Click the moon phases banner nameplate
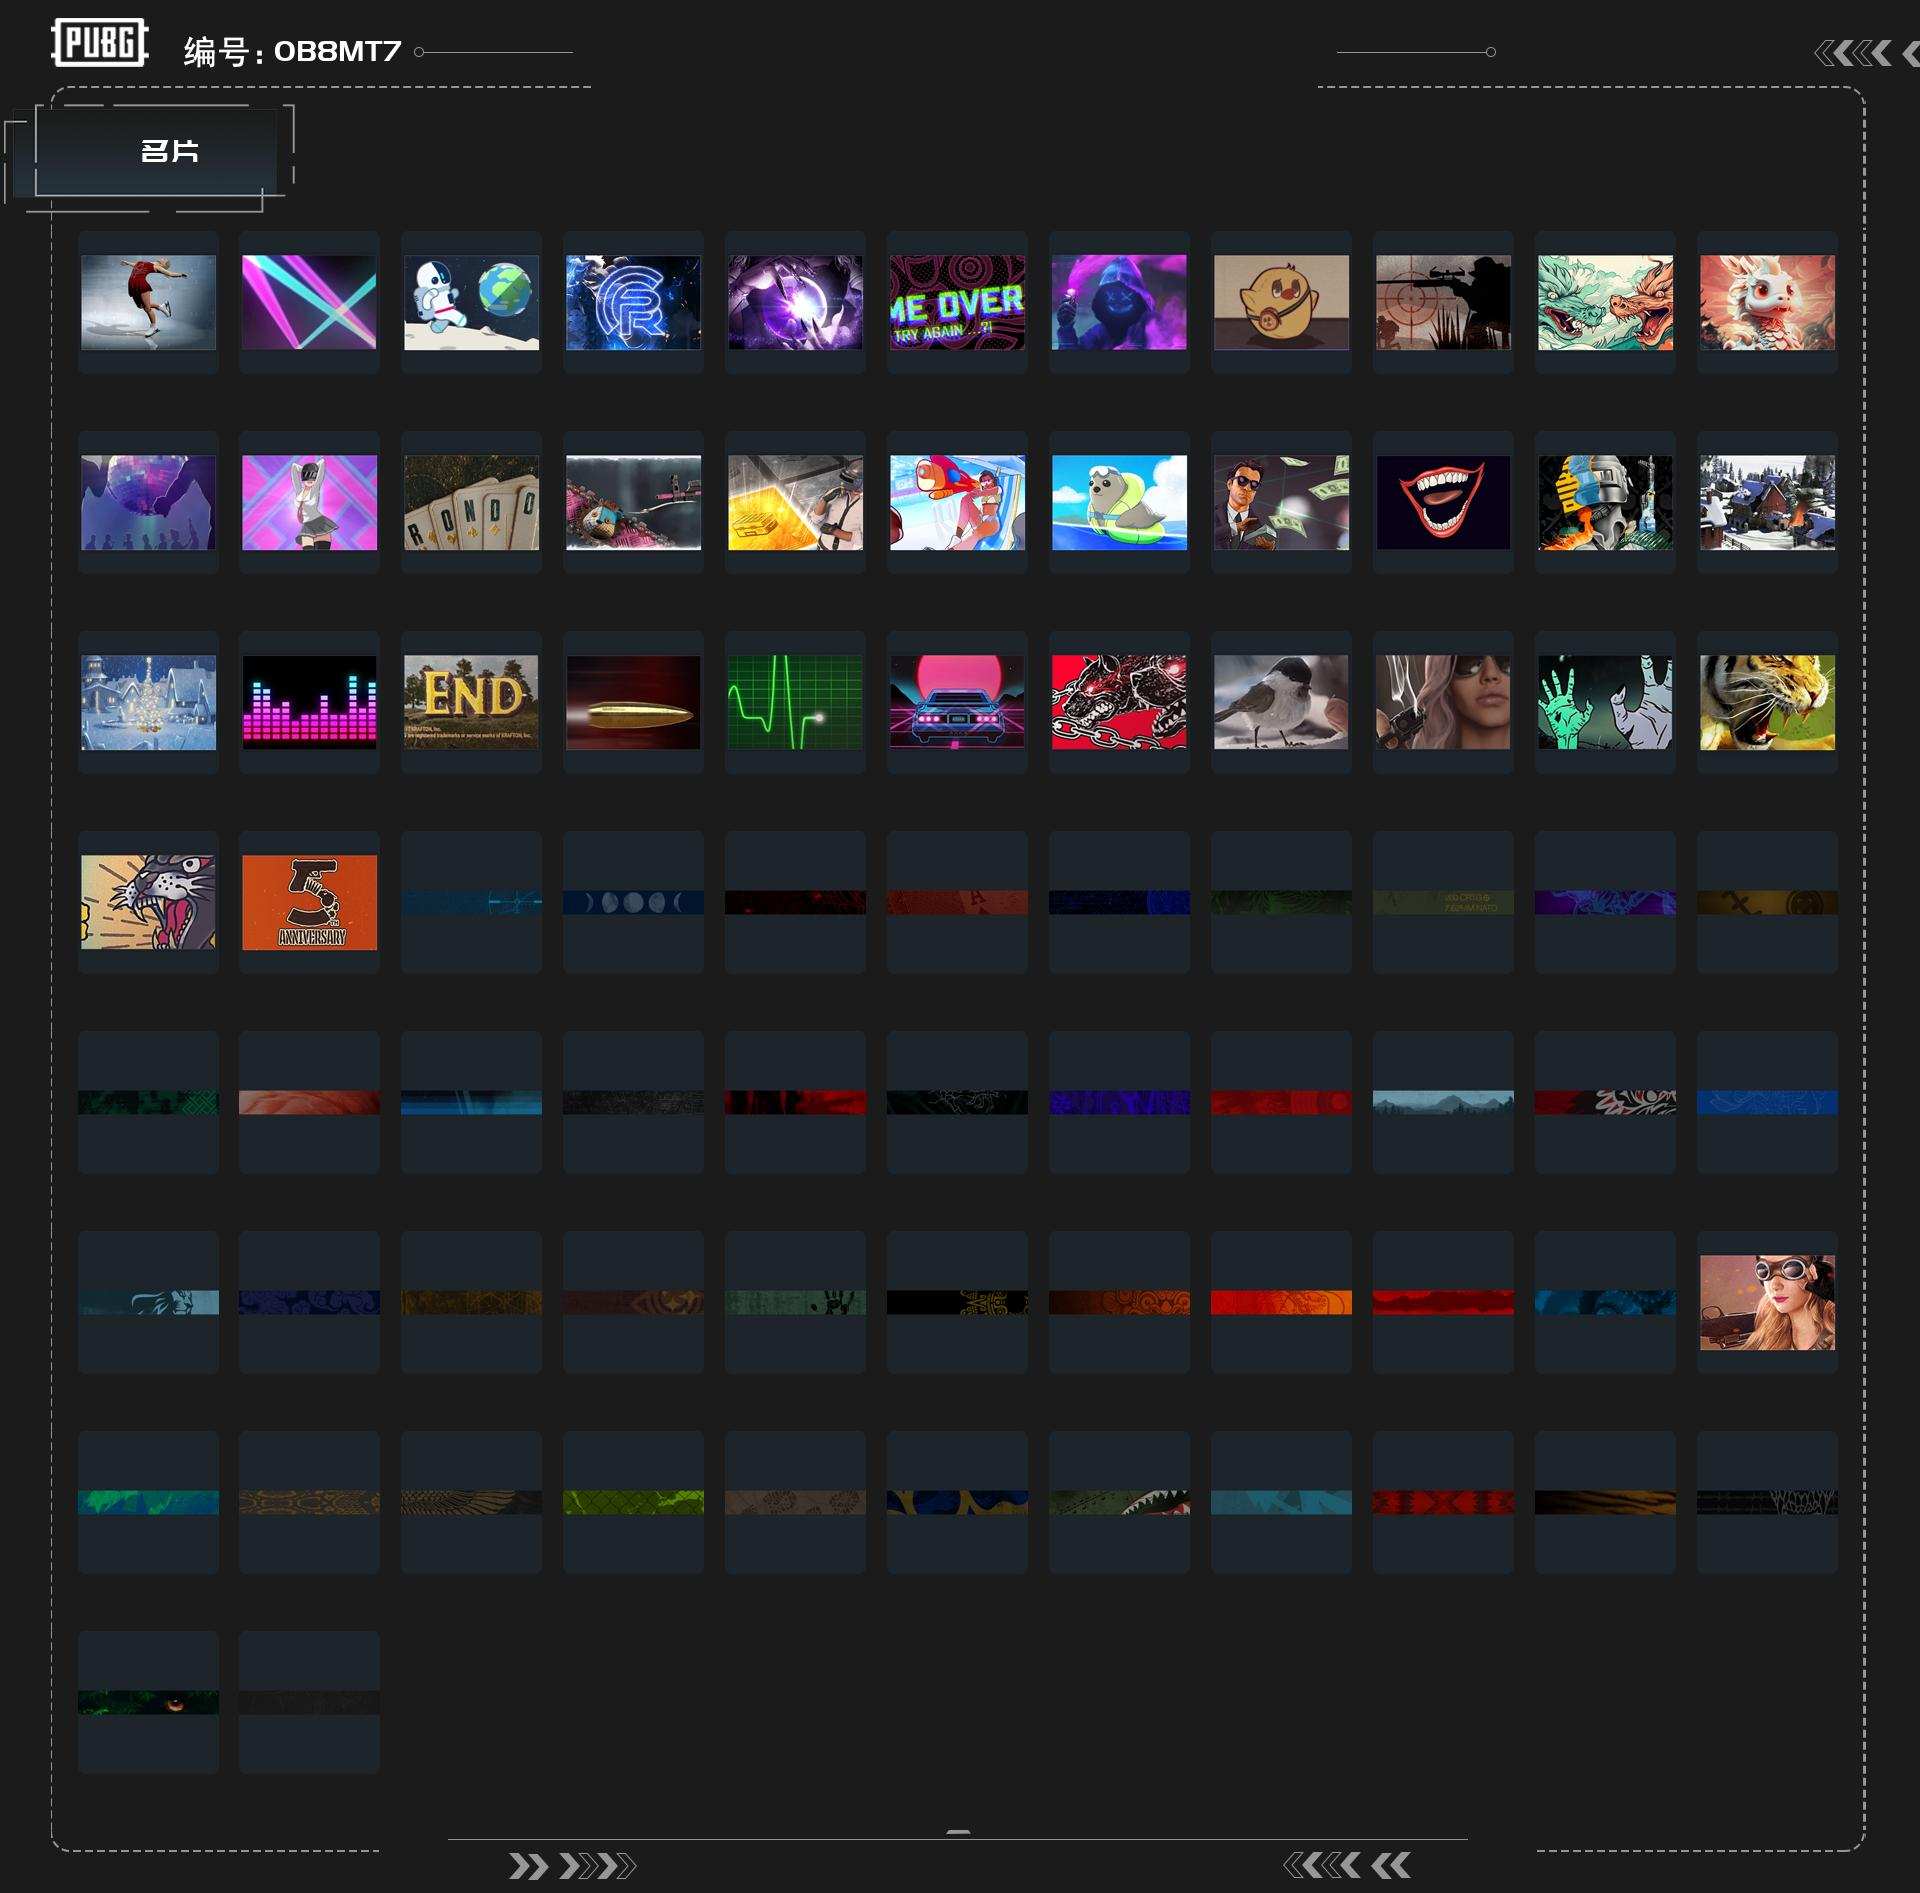Screen dimensions: 1920x1893 (x=633, y=902)
